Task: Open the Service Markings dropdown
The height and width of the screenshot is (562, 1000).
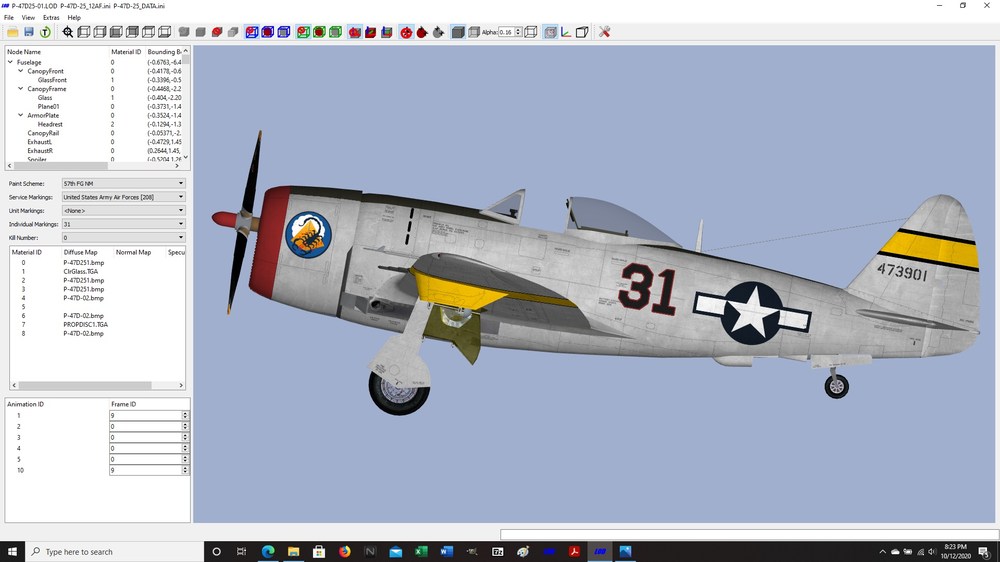Action: tap(124, 197)
